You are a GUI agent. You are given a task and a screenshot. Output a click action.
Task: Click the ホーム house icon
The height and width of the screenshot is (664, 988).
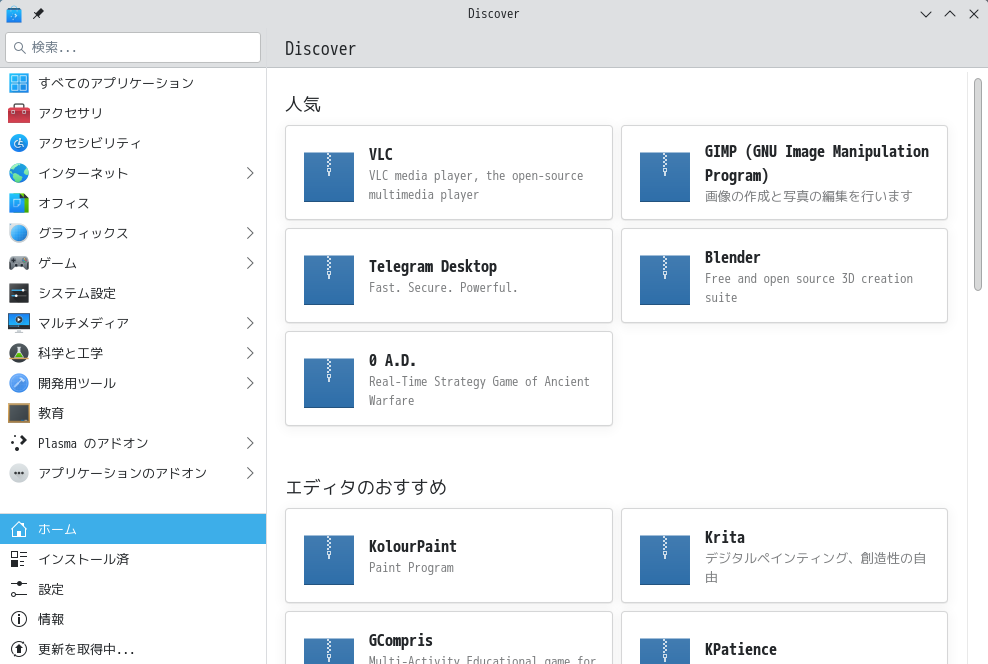(19, 529)
